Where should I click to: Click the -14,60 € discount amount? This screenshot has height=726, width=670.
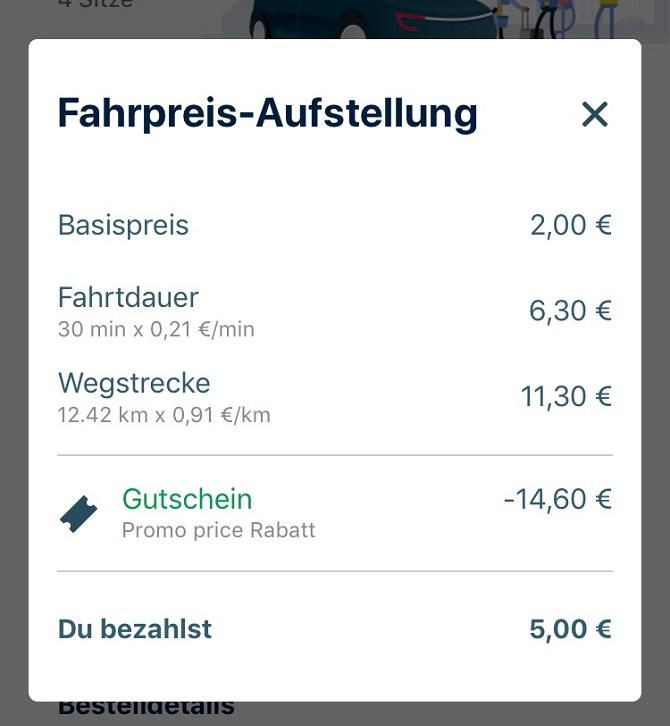point(557,499)
